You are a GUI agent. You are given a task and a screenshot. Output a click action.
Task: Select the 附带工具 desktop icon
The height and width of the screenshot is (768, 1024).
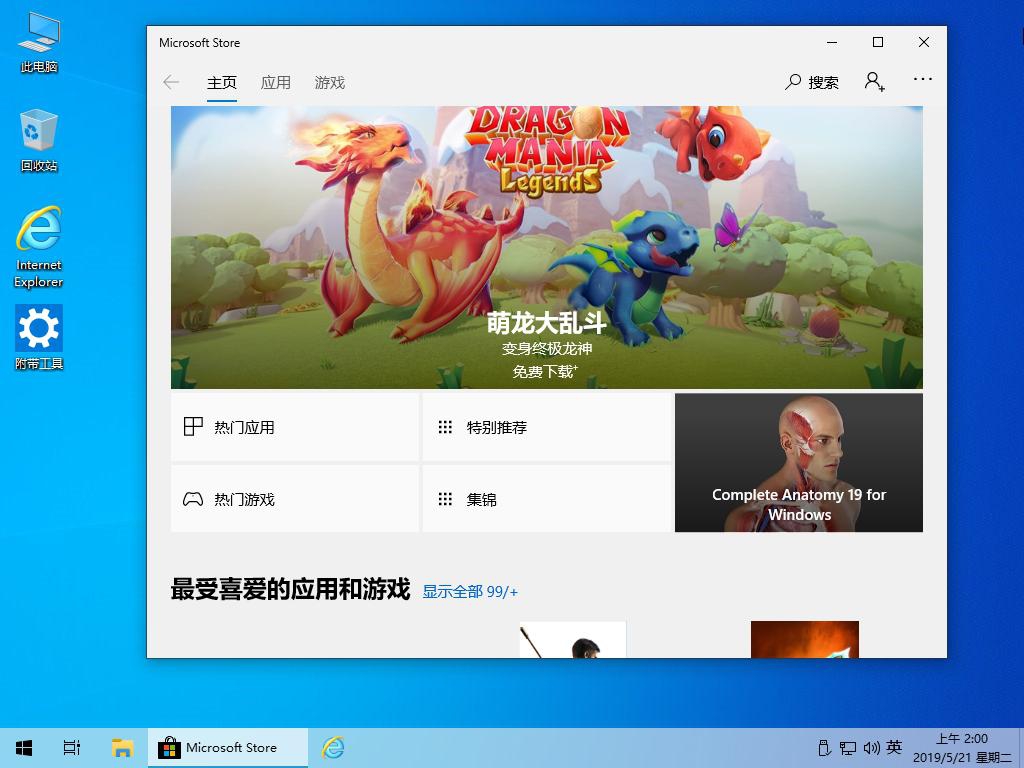(39, 338)
